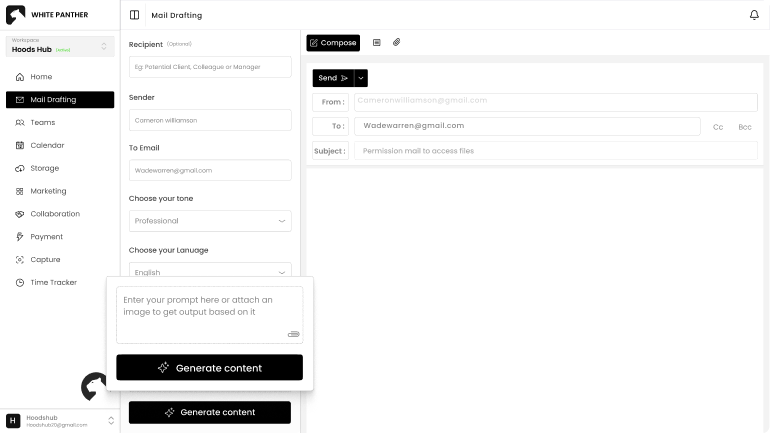770x433 pixels.
Task: Click the Subject input field
Action: [554, 151]
